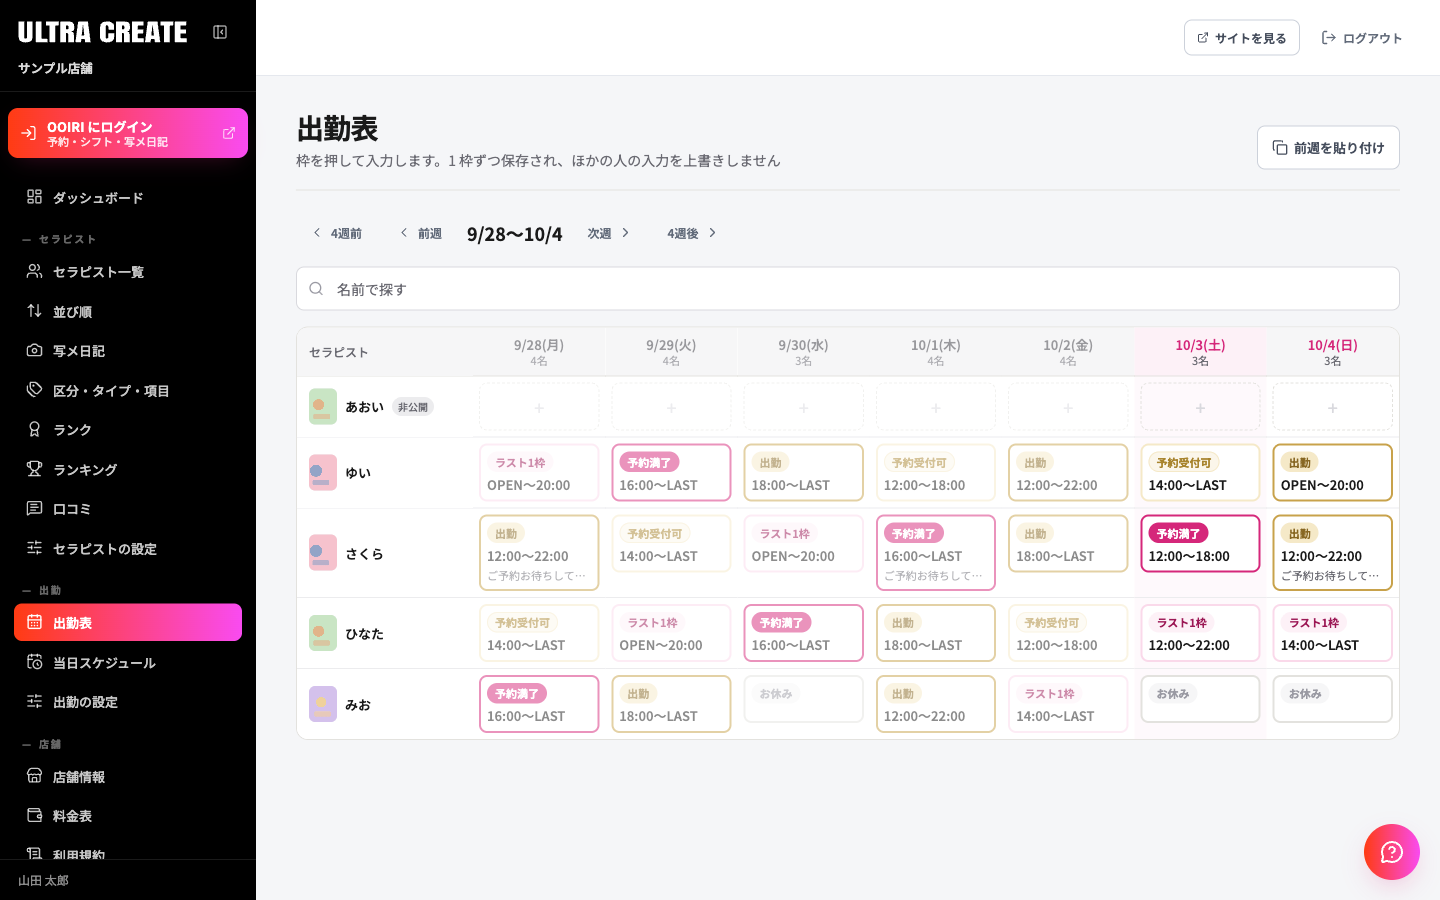Click 前週を貼り付け button
Screen dimensions: 1440x900
1328,148
